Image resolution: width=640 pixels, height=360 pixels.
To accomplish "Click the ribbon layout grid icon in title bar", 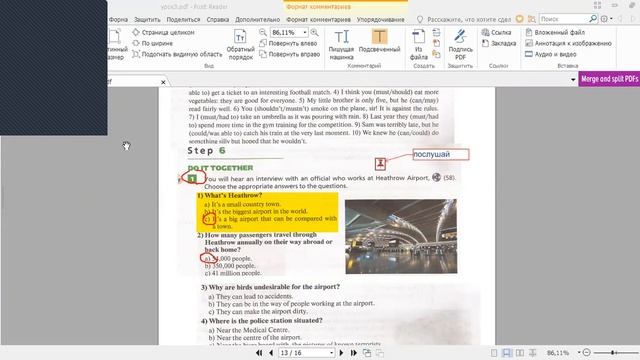I will [x=598, y=5].
